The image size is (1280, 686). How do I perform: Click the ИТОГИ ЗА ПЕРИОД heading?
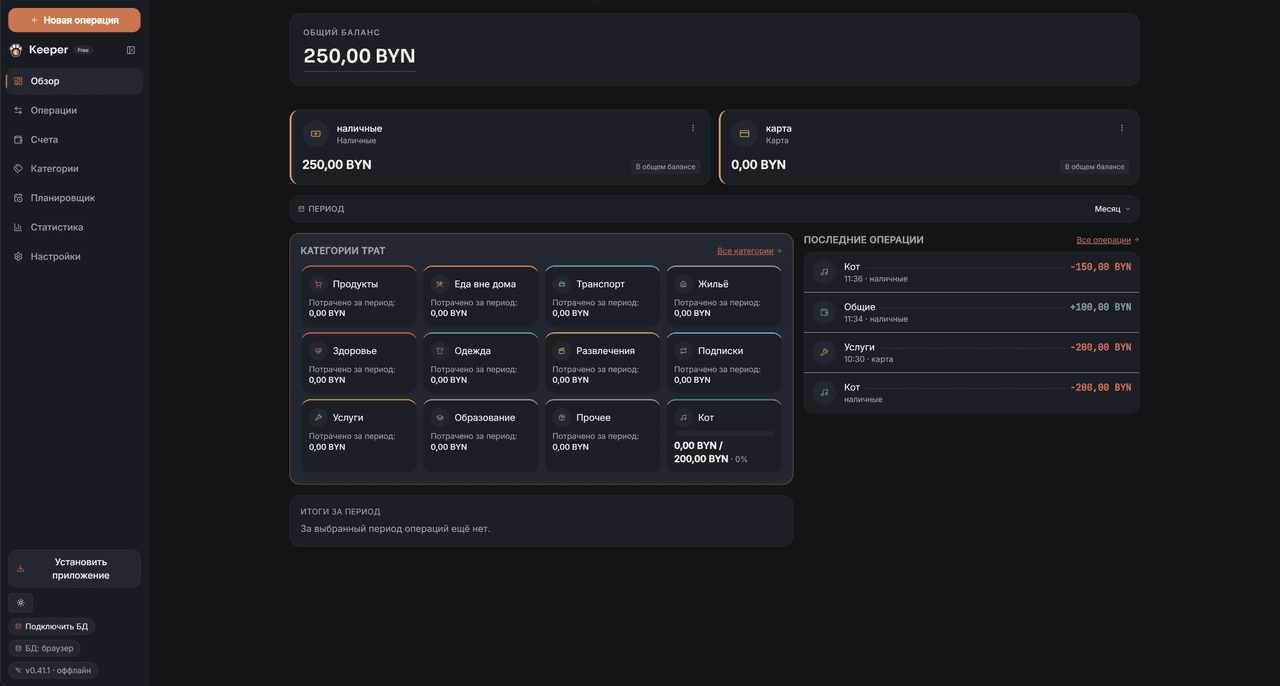(x=340, y=511)
